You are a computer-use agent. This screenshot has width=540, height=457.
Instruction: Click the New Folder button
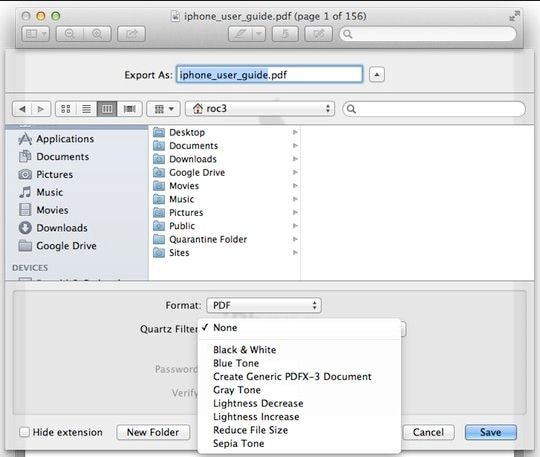click(153, 432)
